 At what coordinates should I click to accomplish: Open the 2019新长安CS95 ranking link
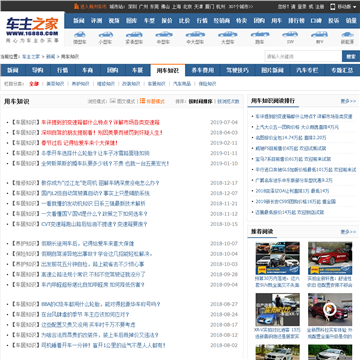point(295,202)
